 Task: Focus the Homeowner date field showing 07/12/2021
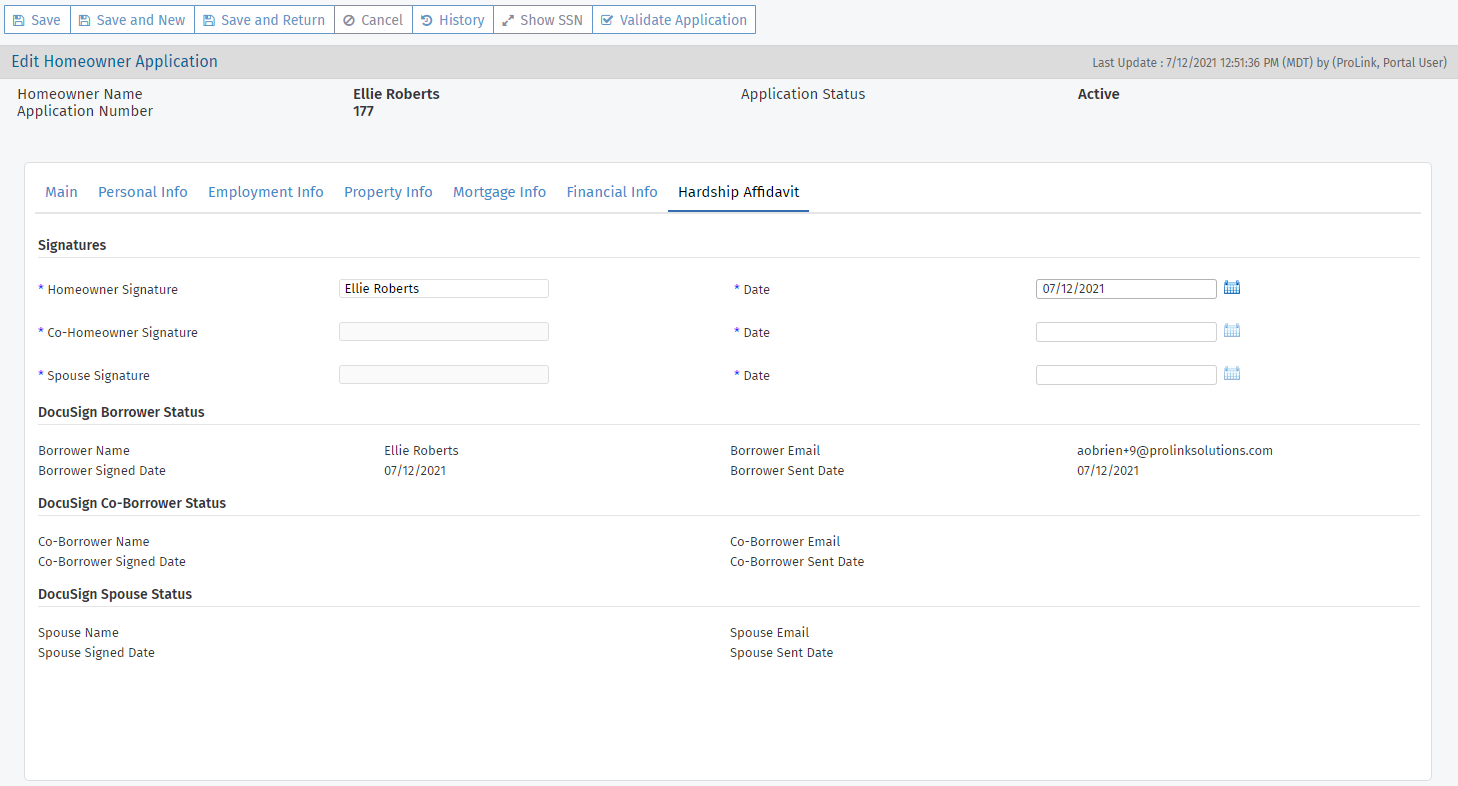[1125, 289]
